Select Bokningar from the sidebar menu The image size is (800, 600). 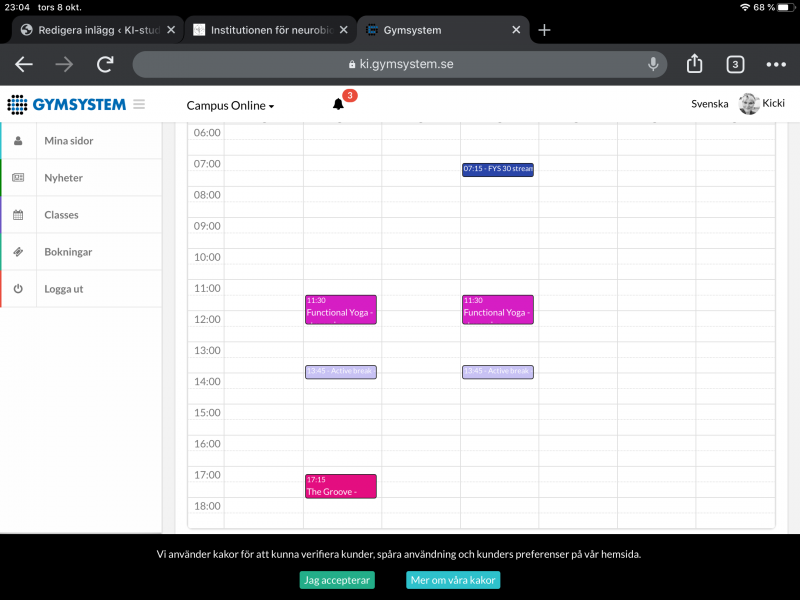[x=68, y=252]
